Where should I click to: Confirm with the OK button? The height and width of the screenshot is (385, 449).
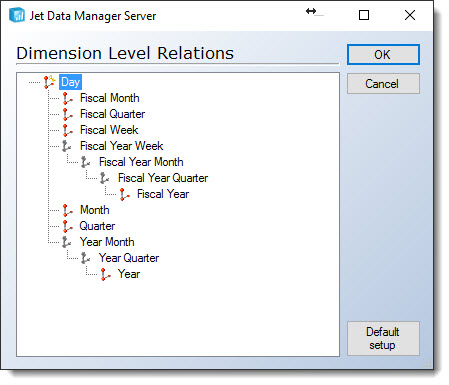tap(383, 55)
